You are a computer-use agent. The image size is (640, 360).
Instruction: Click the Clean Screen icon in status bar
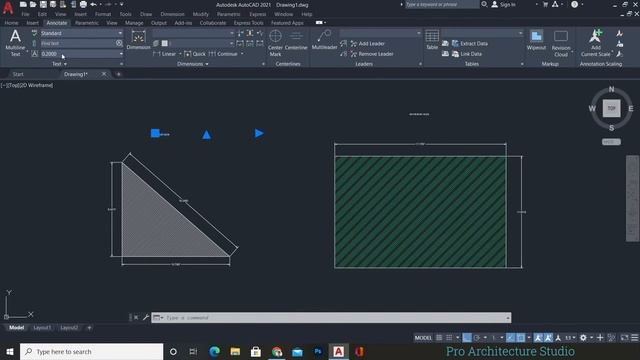pos(624,338)
